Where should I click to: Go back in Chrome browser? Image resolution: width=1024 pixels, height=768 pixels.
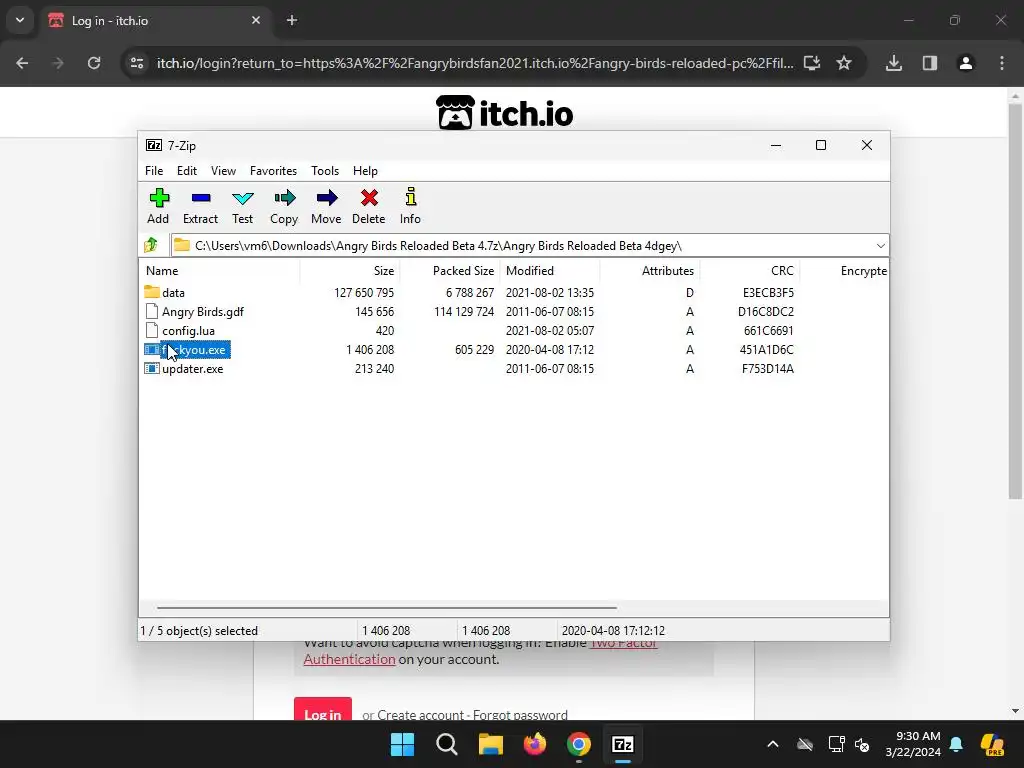click(x=22, y=63)
